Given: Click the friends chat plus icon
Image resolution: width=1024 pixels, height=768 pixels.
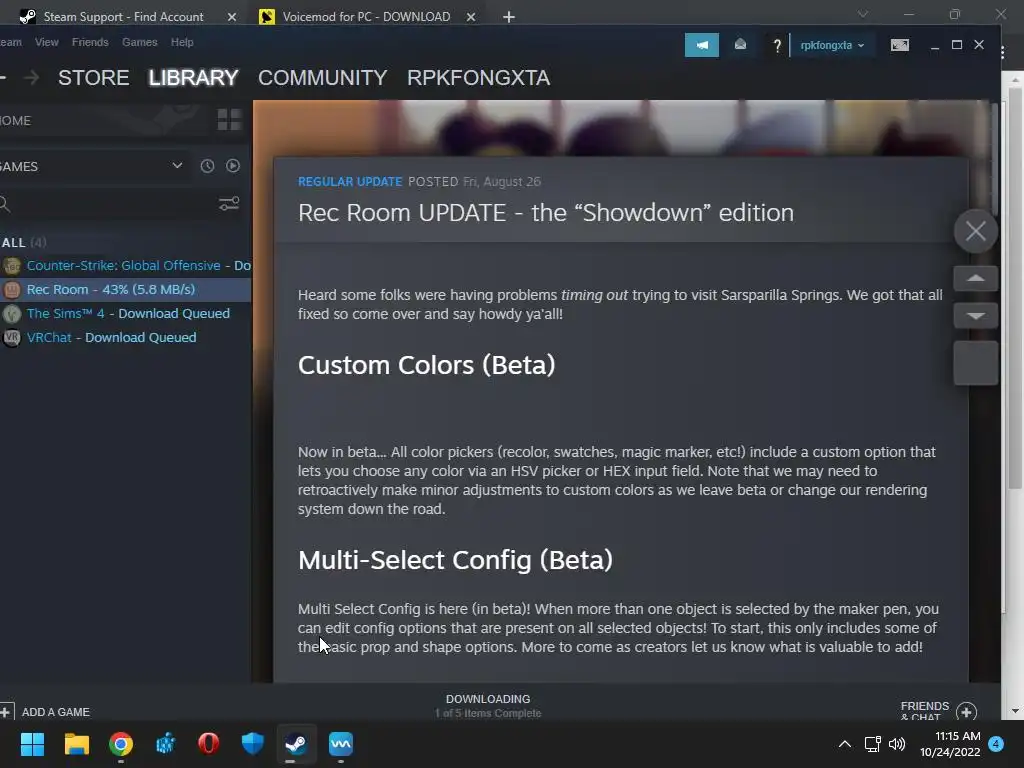Looking at the screenshot, I should coord(967,712).
